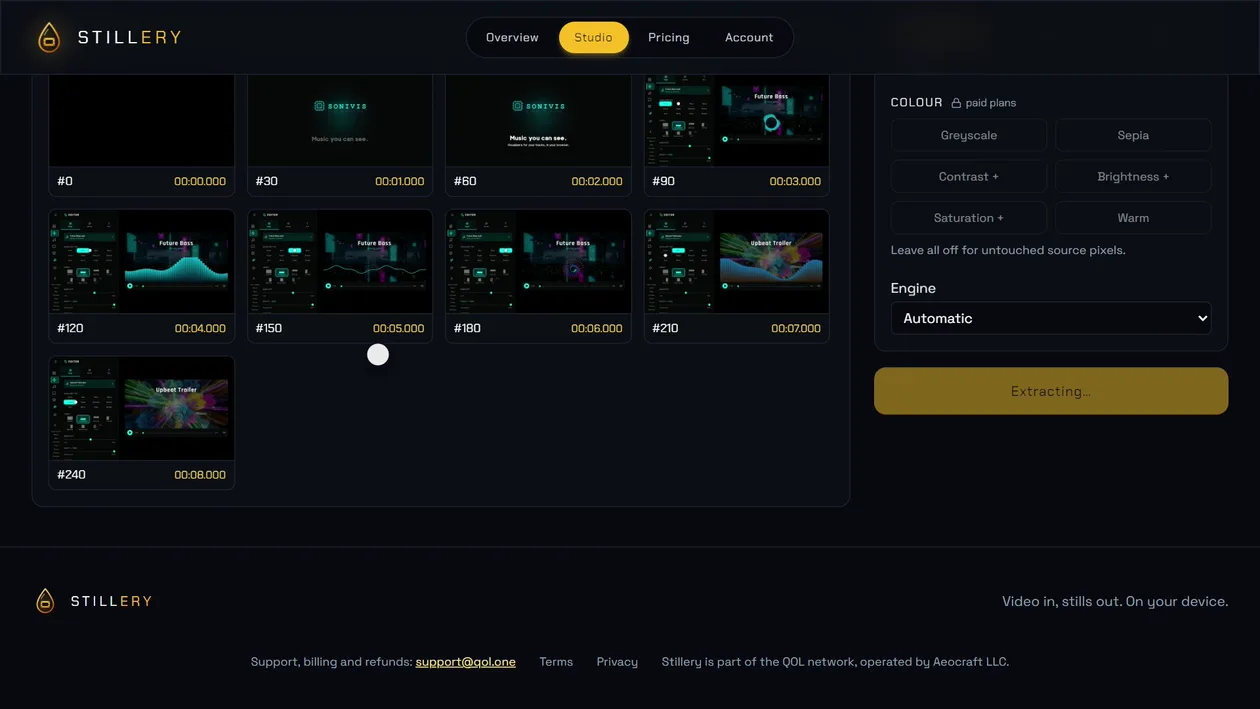Click the COLOUR section heading
Image resolution: width=1260 pixels, height=709 pixels.
pyautogui.click(x=917, y=102)
